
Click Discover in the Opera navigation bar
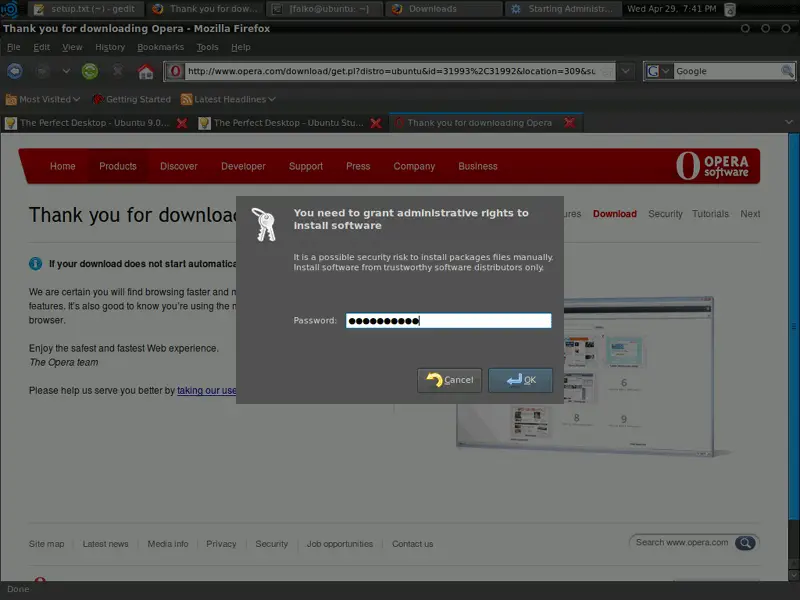[179, 166]
